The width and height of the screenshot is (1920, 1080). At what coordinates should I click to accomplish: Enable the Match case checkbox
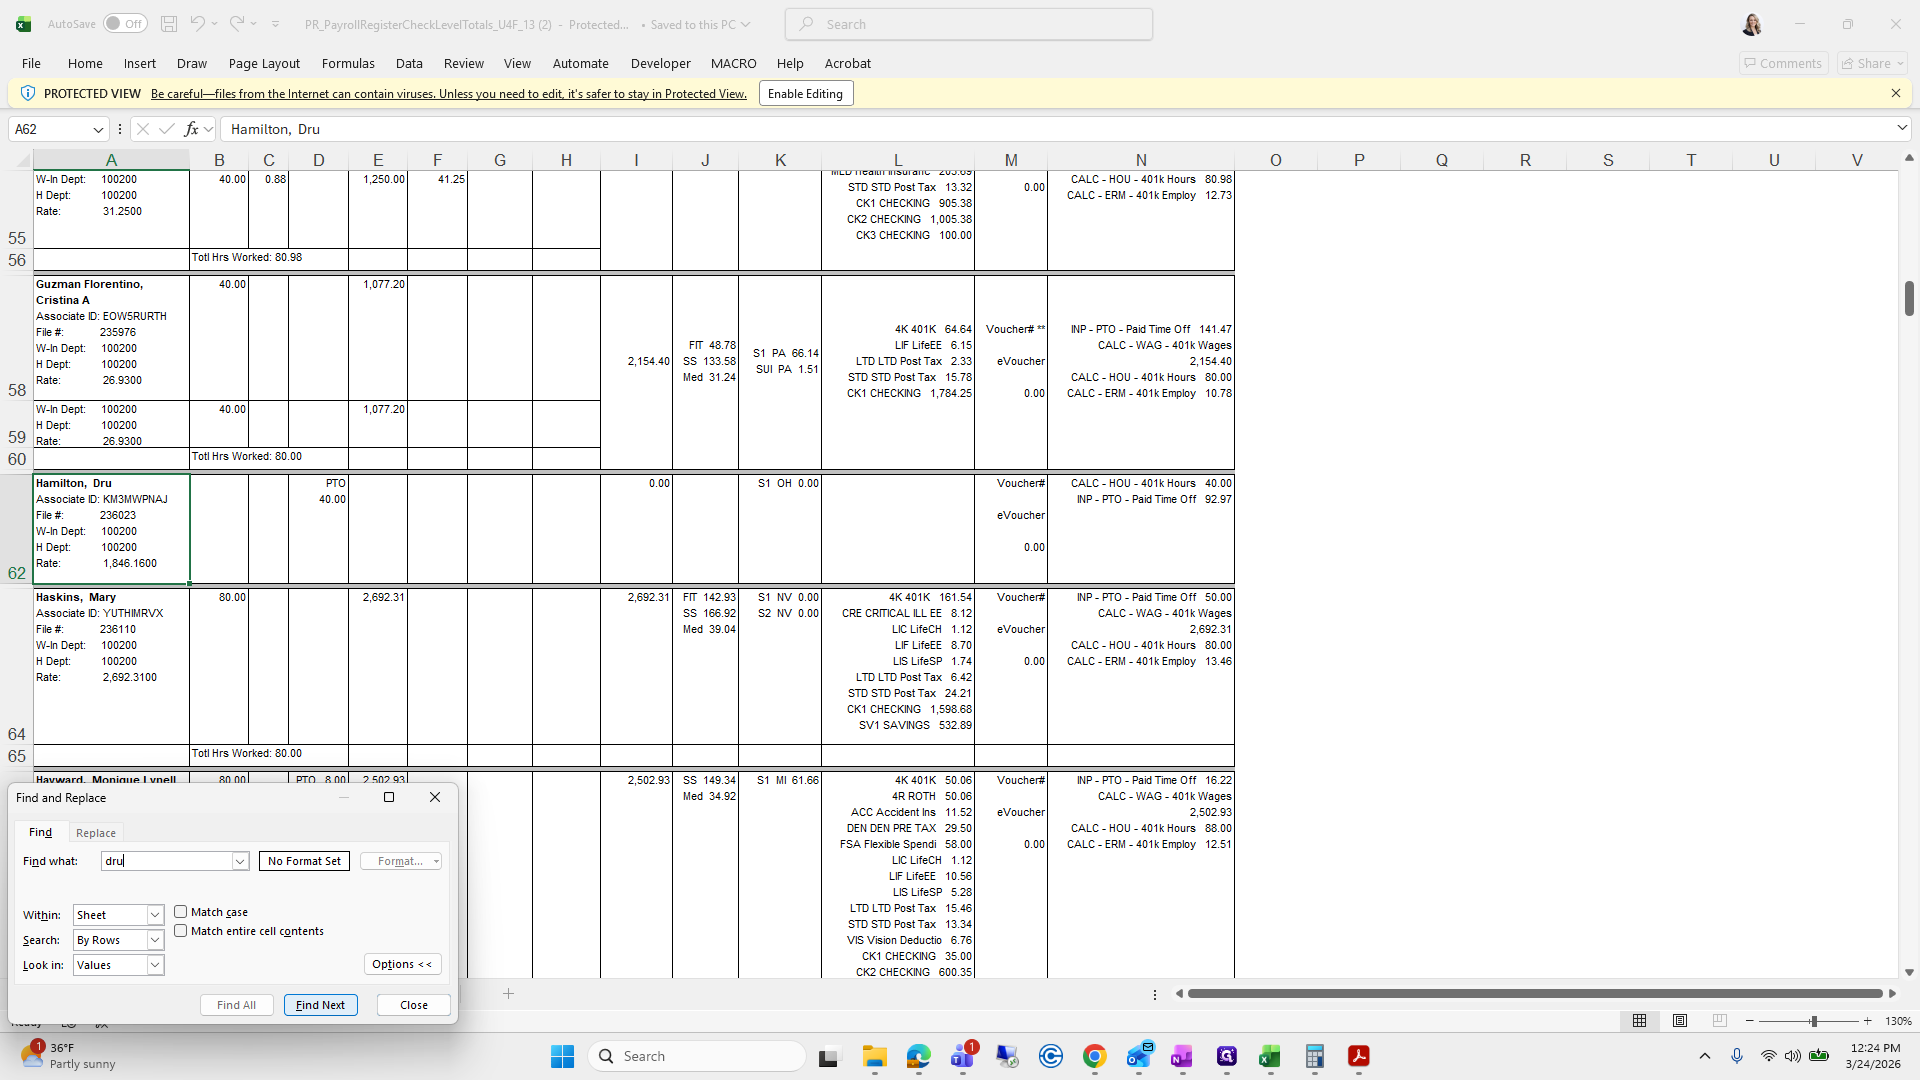(x=181, y=912)
